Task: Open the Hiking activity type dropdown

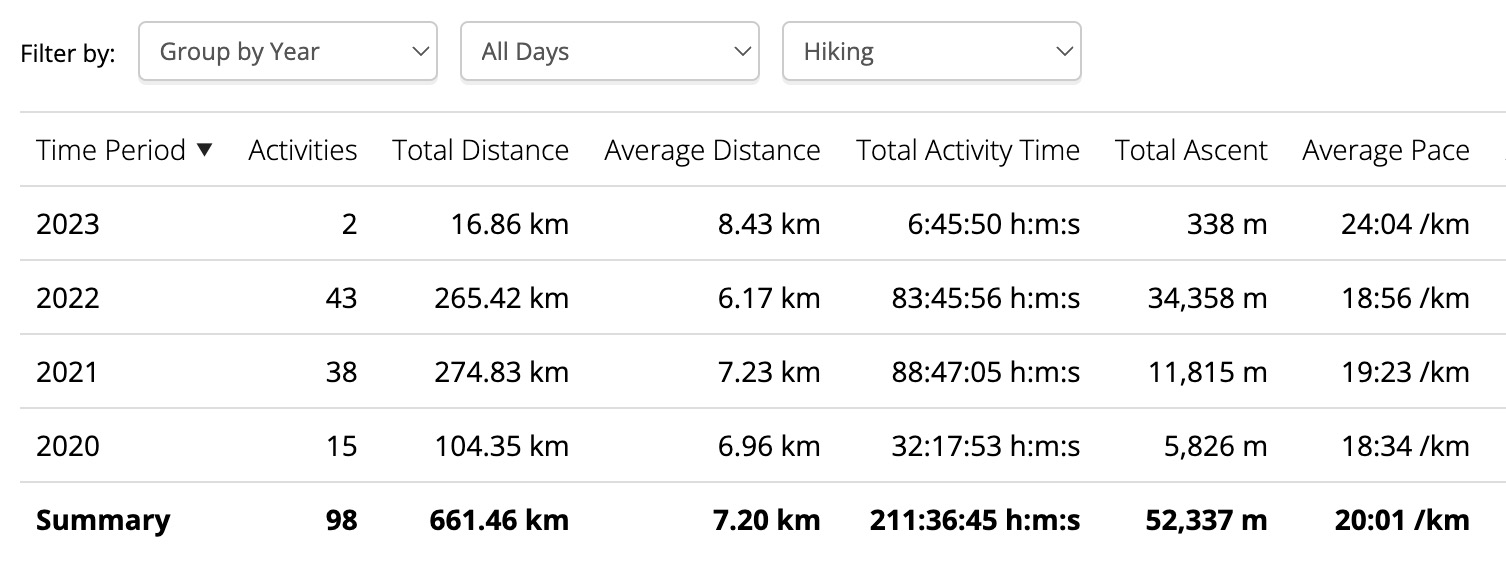Action: (931, 52)
